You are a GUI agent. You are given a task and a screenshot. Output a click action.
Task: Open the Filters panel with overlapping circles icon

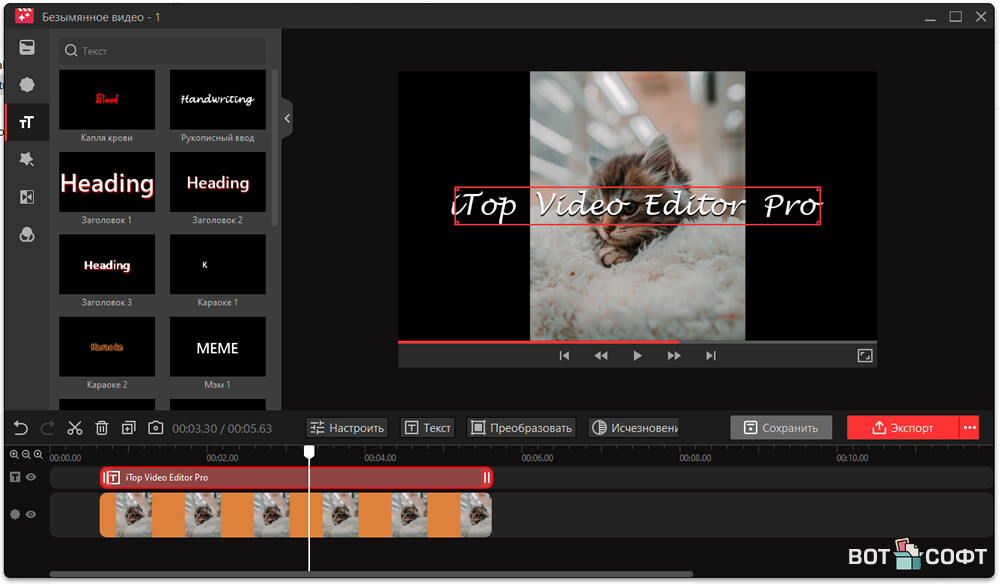click(27, 234)
